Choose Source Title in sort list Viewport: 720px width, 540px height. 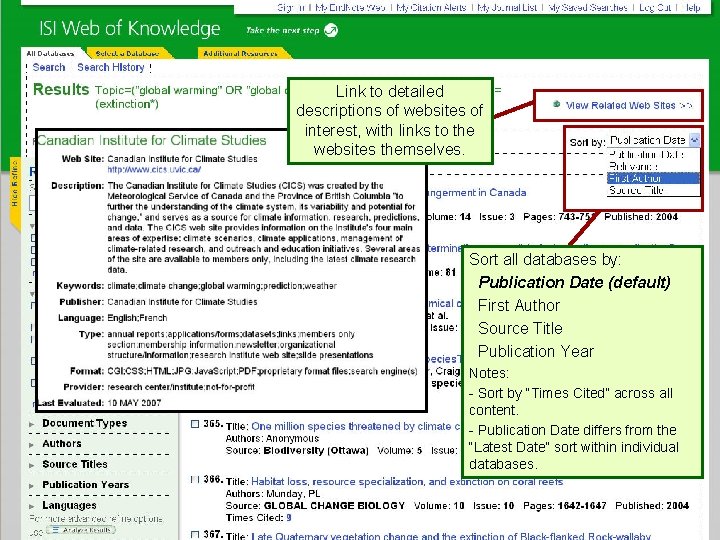[x=653, y=190]
